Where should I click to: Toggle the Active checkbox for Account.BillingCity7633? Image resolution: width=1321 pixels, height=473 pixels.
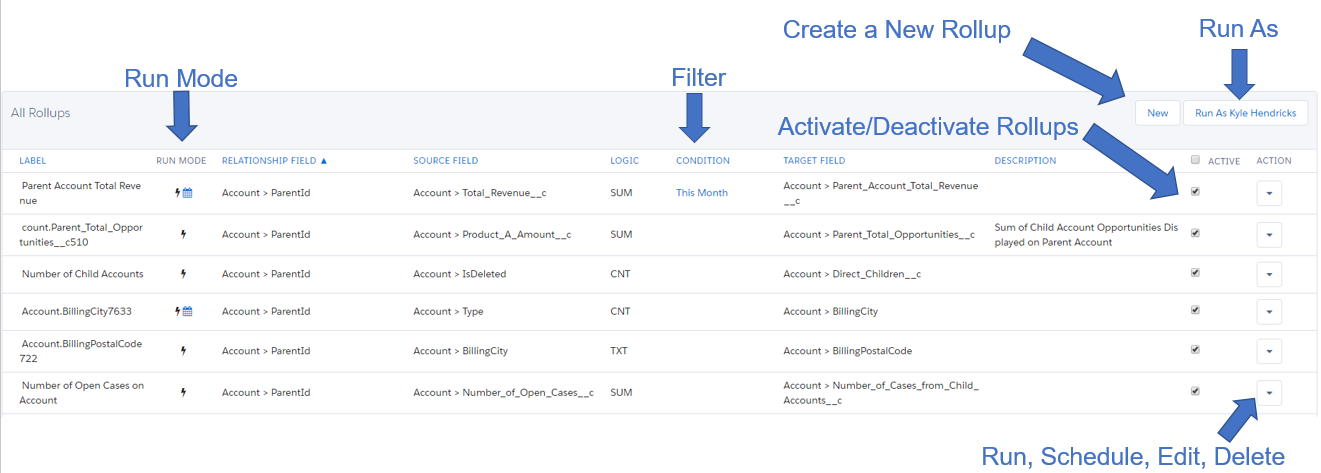[x=1195, y=310]
